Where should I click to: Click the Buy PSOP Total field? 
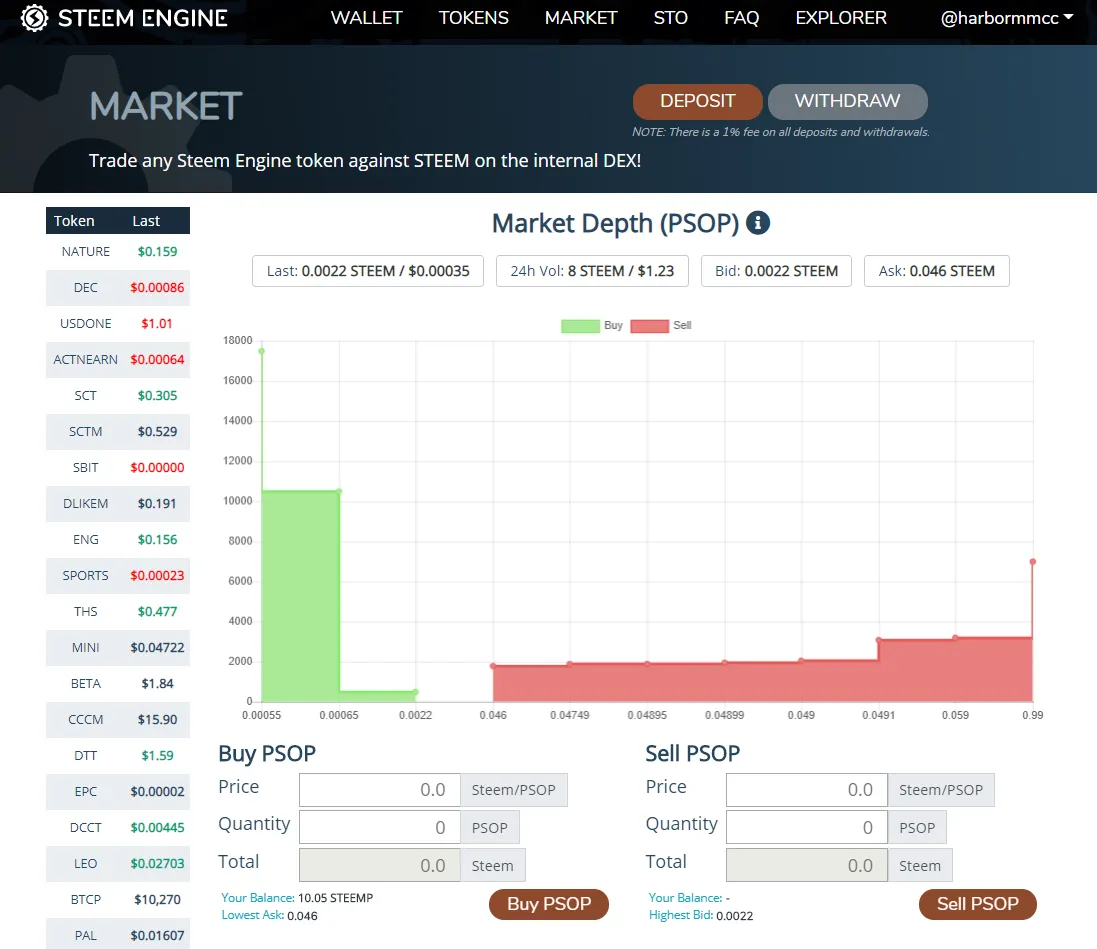380,865
